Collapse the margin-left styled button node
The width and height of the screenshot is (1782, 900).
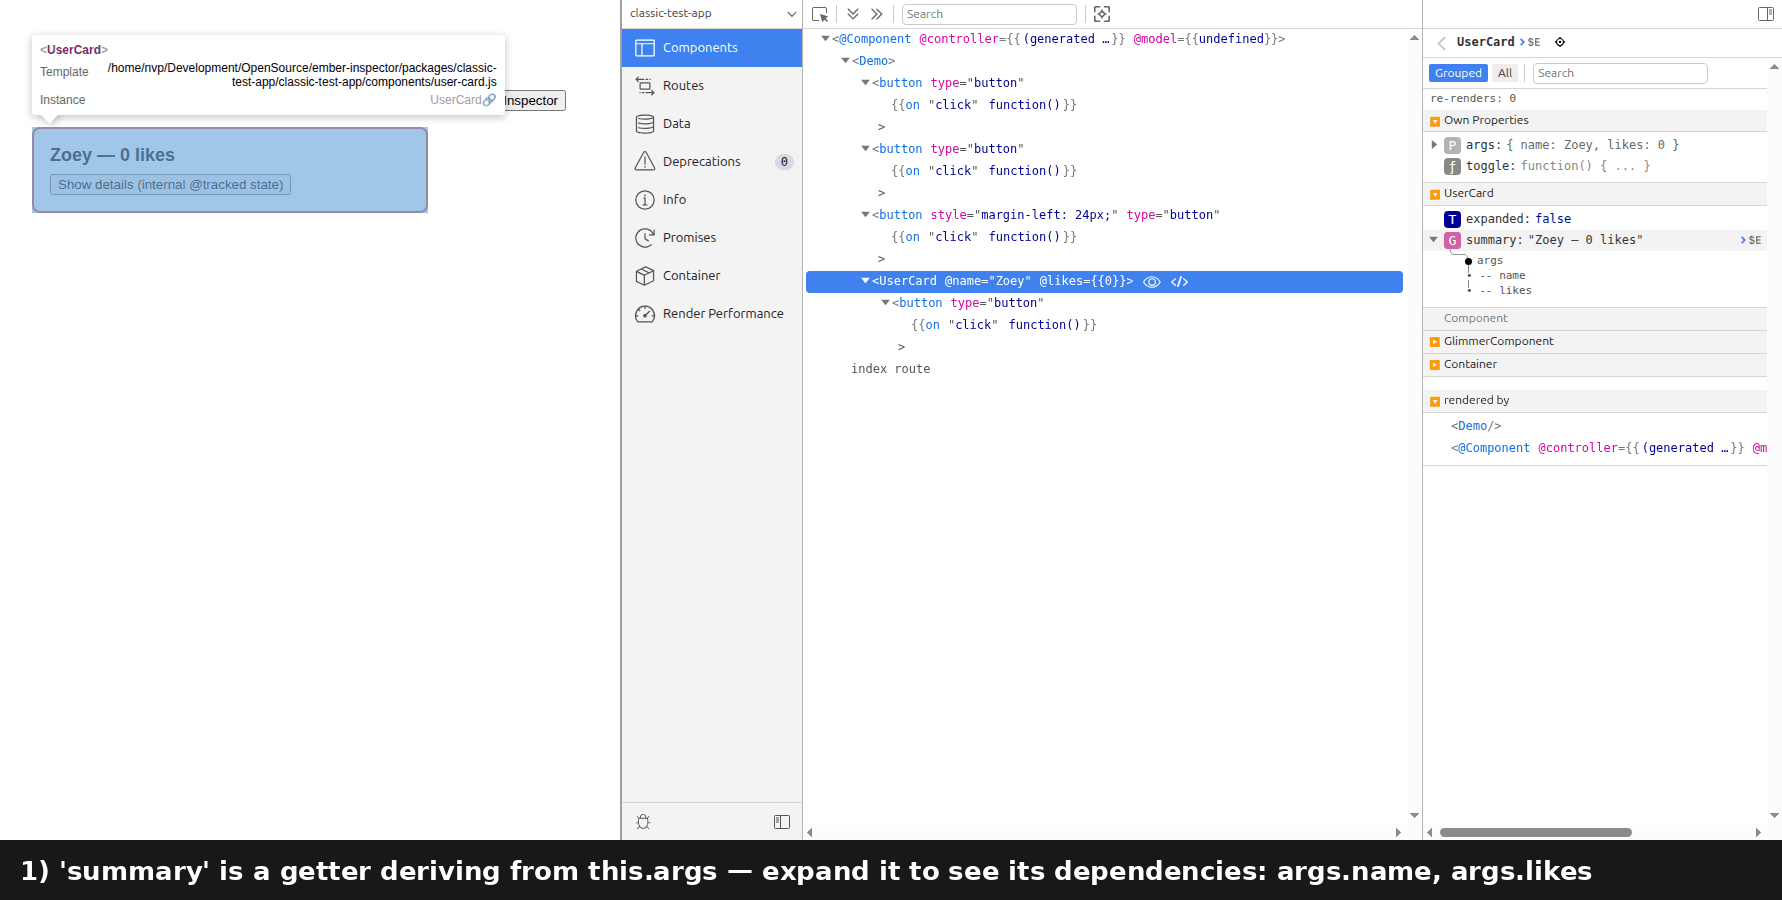tap(865, 215)
